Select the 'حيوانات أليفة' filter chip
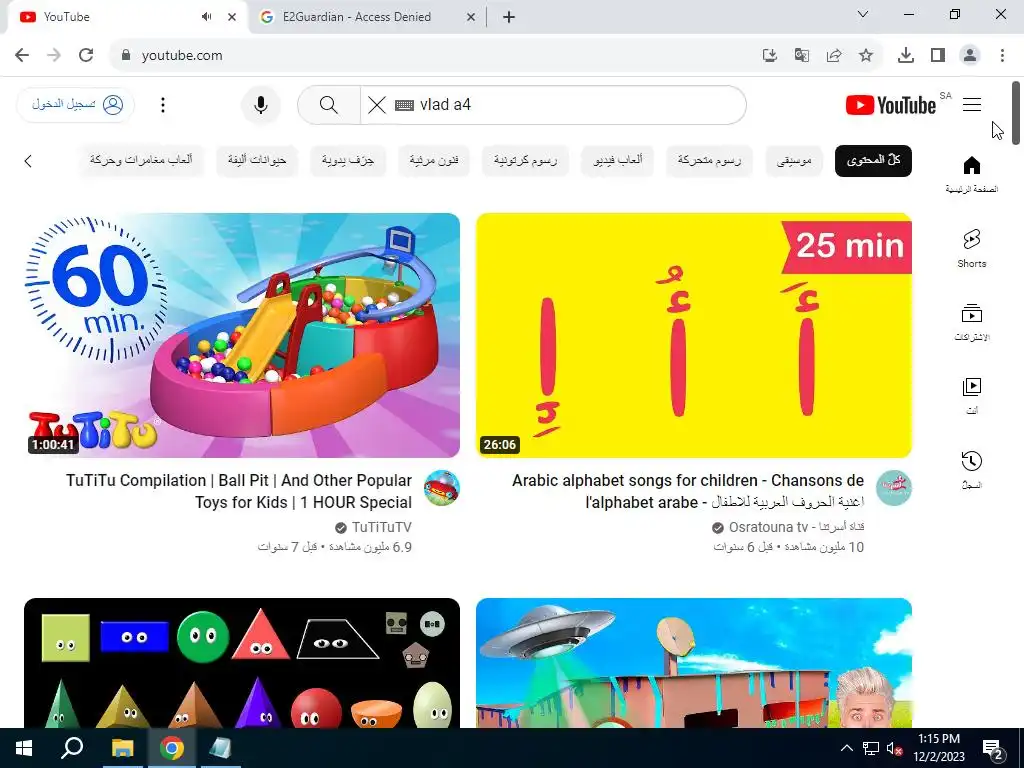The image size is (1024, 768). [257, 161]
